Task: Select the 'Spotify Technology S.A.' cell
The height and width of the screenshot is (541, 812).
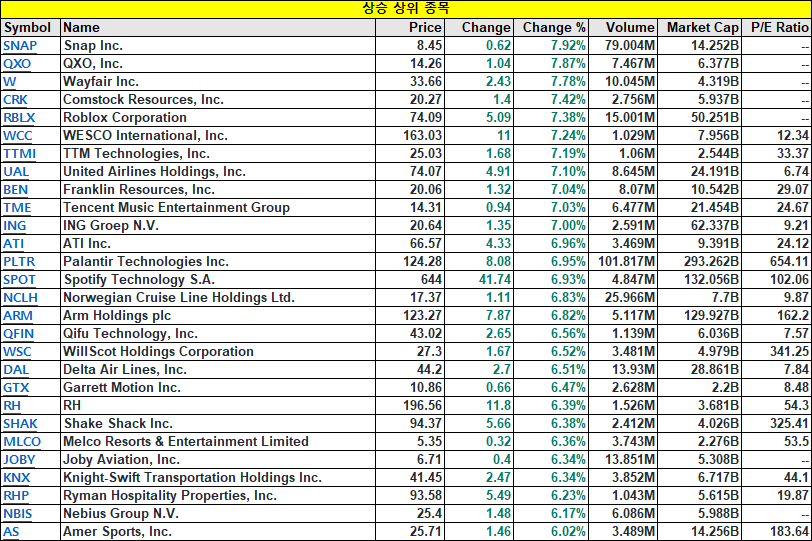Action: pyautogui.click(x=218, y=280)
